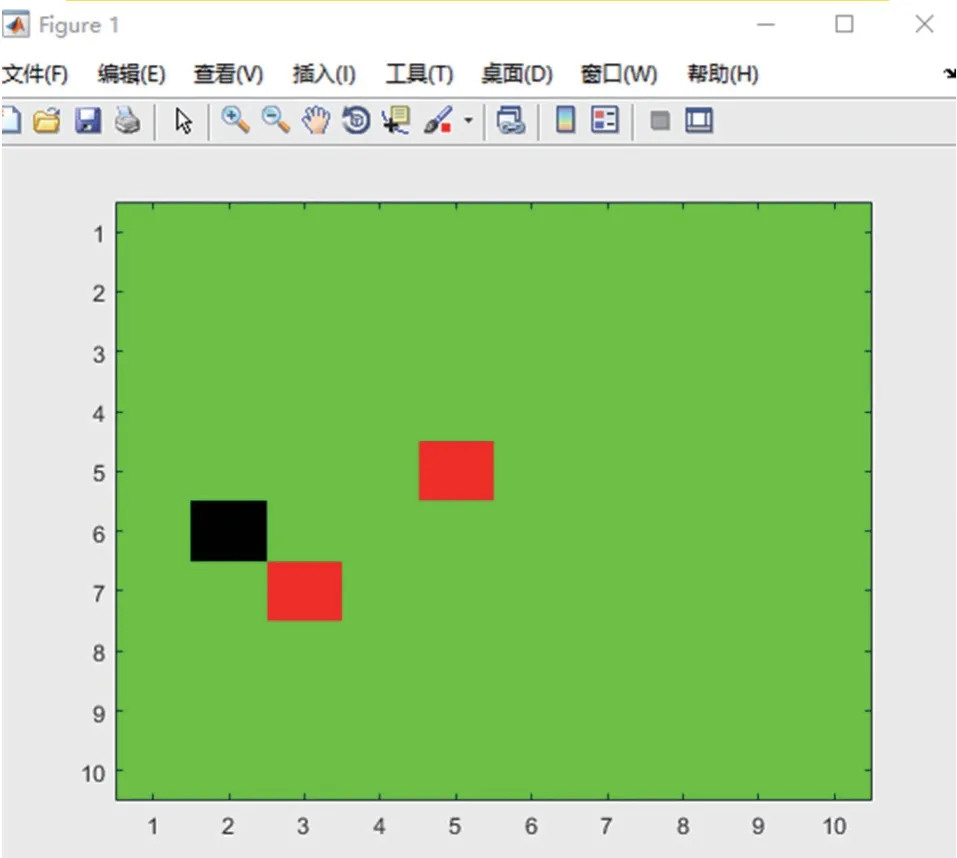
Task: Print the figure using printer icon
Action: click(128, 120)
